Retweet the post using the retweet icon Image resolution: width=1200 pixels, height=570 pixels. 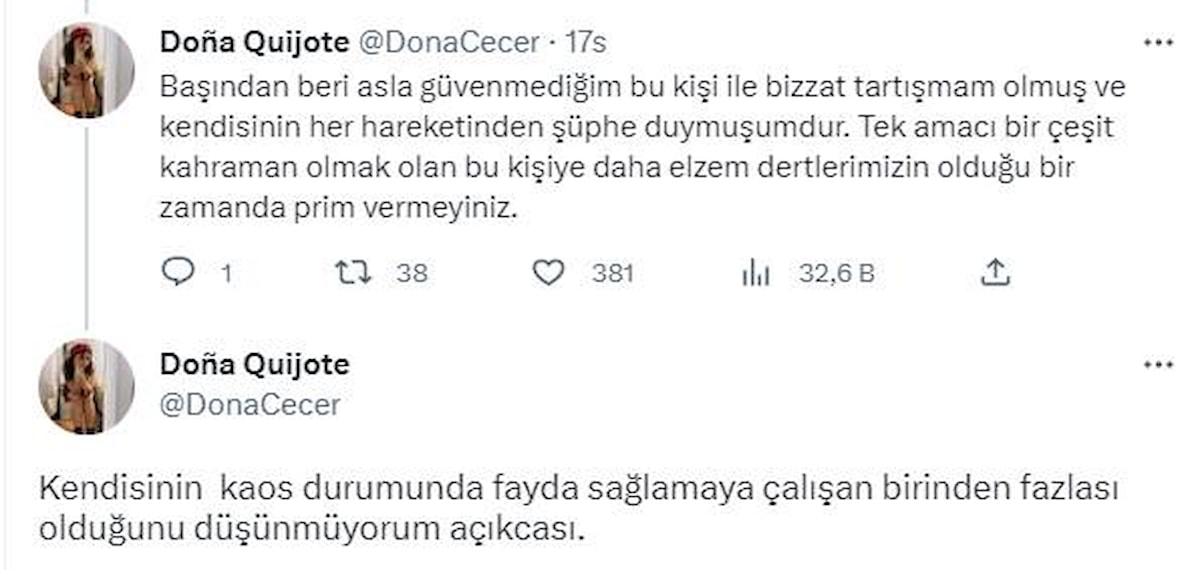(355, 272)
